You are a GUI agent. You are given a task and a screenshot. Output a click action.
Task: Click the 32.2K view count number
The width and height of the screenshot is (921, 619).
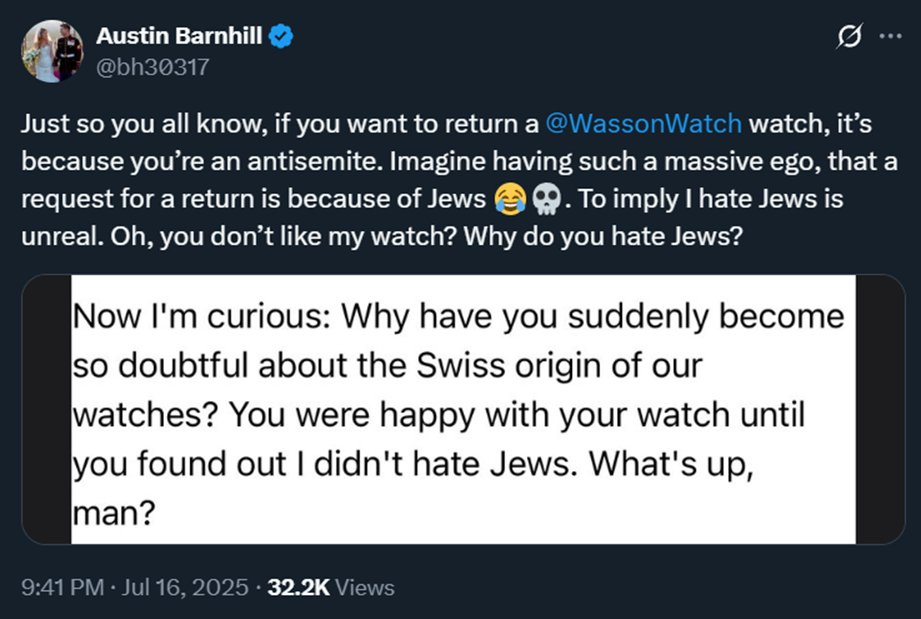[298, 588]
